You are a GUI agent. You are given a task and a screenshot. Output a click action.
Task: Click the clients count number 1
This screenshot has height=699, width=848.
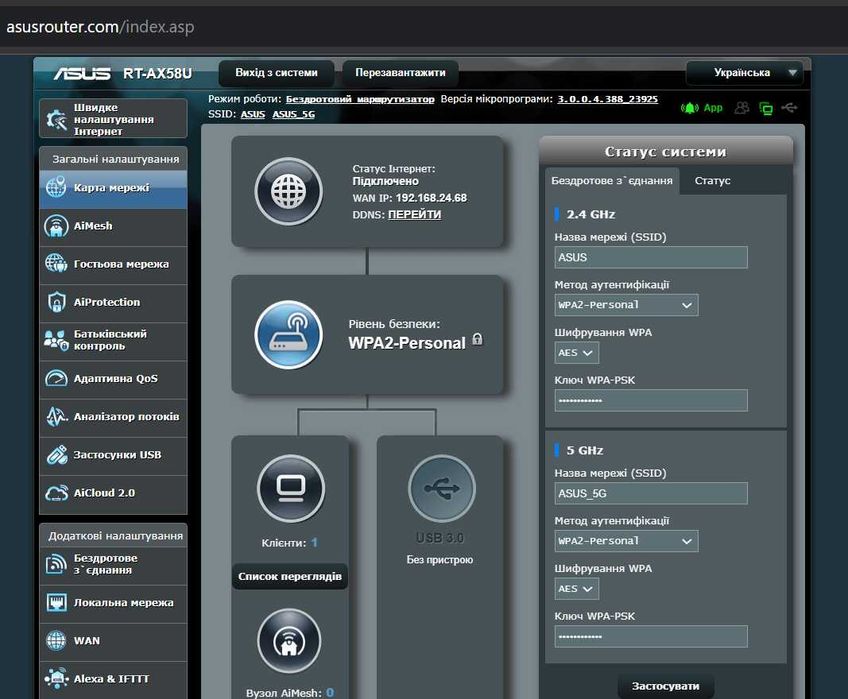[314, 543]
